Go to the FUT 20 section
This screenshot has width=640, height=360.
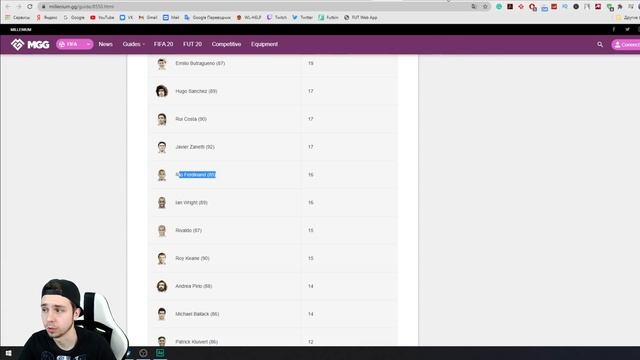[192, 44]
